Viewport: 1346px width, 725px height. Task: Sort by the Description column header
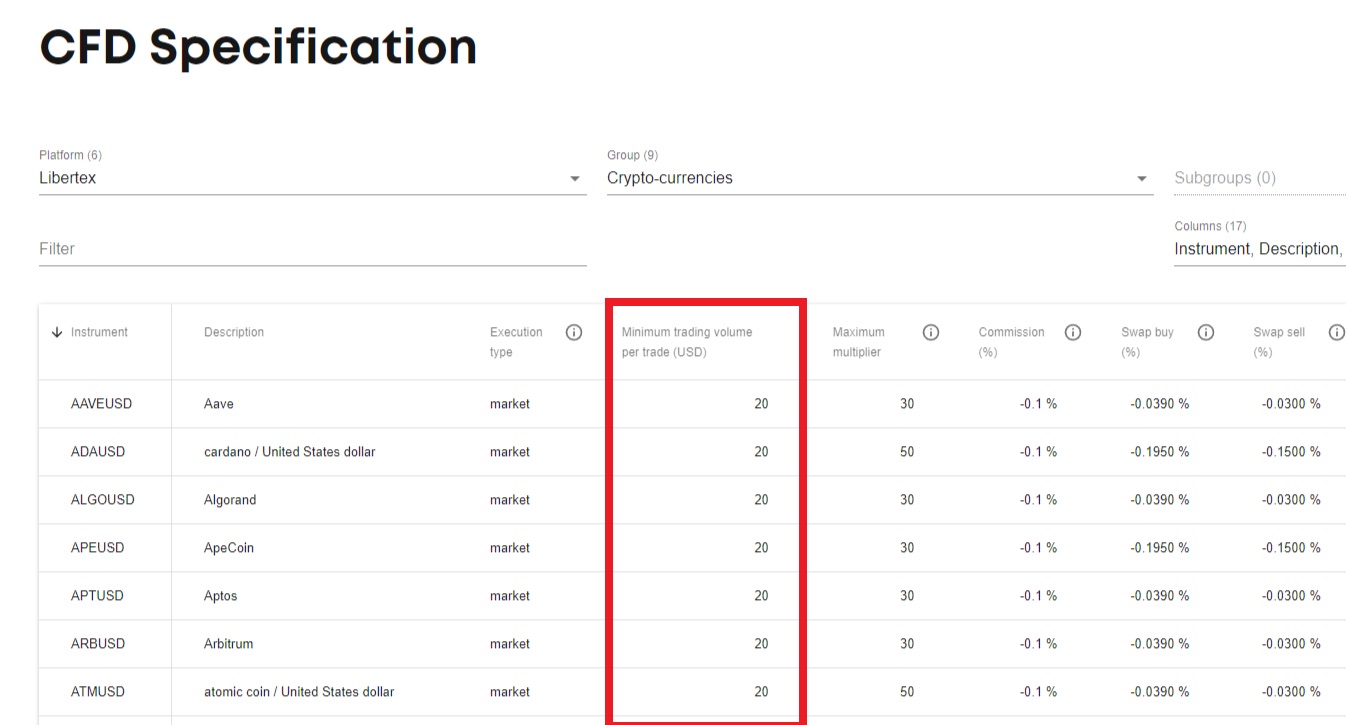click(x=234, y=332)
